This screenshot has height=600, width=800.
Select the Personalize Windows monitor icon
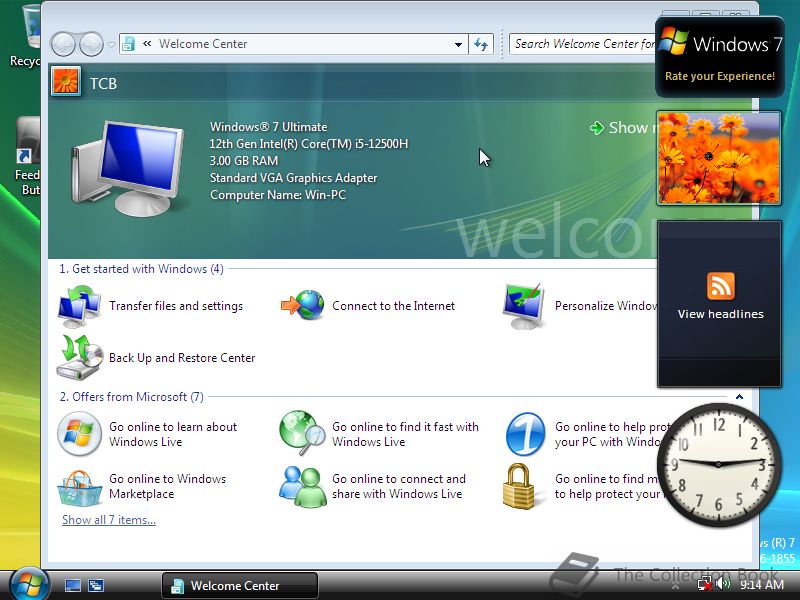pos(524,306)
